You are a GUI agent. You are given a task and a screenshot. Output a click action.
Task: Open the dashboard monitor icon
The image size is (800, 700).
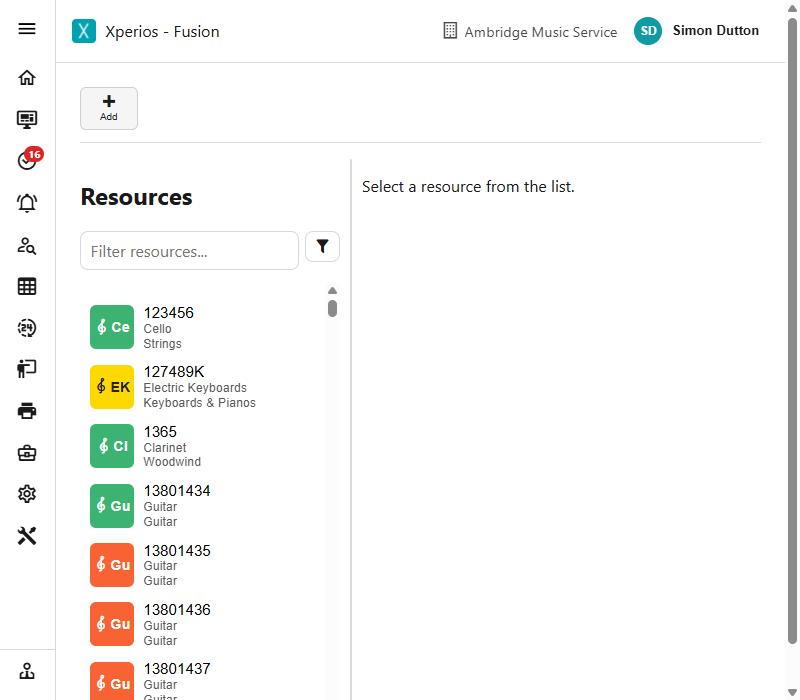coord(27,119)
